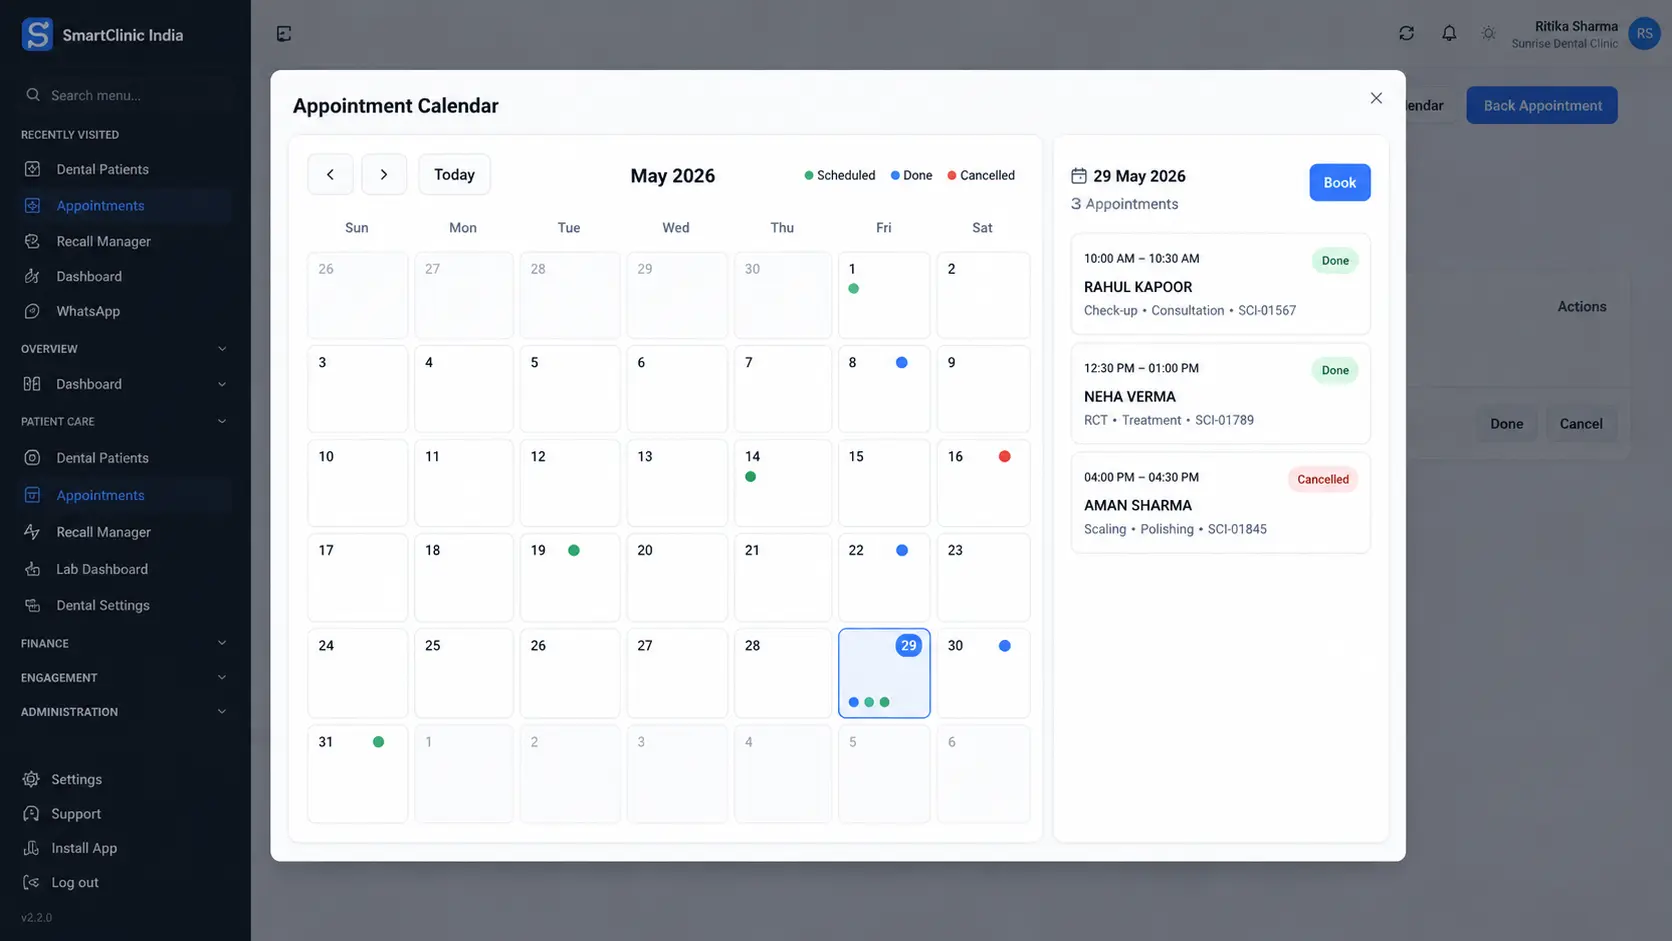
Task: Select May 8 on the calendar
Action: tap(884, 389)
